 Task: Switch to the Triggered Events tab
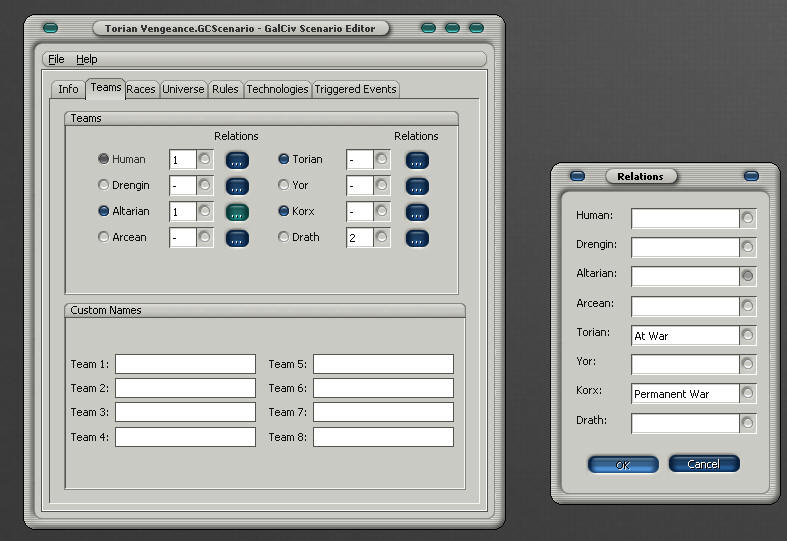pos(355,89)
